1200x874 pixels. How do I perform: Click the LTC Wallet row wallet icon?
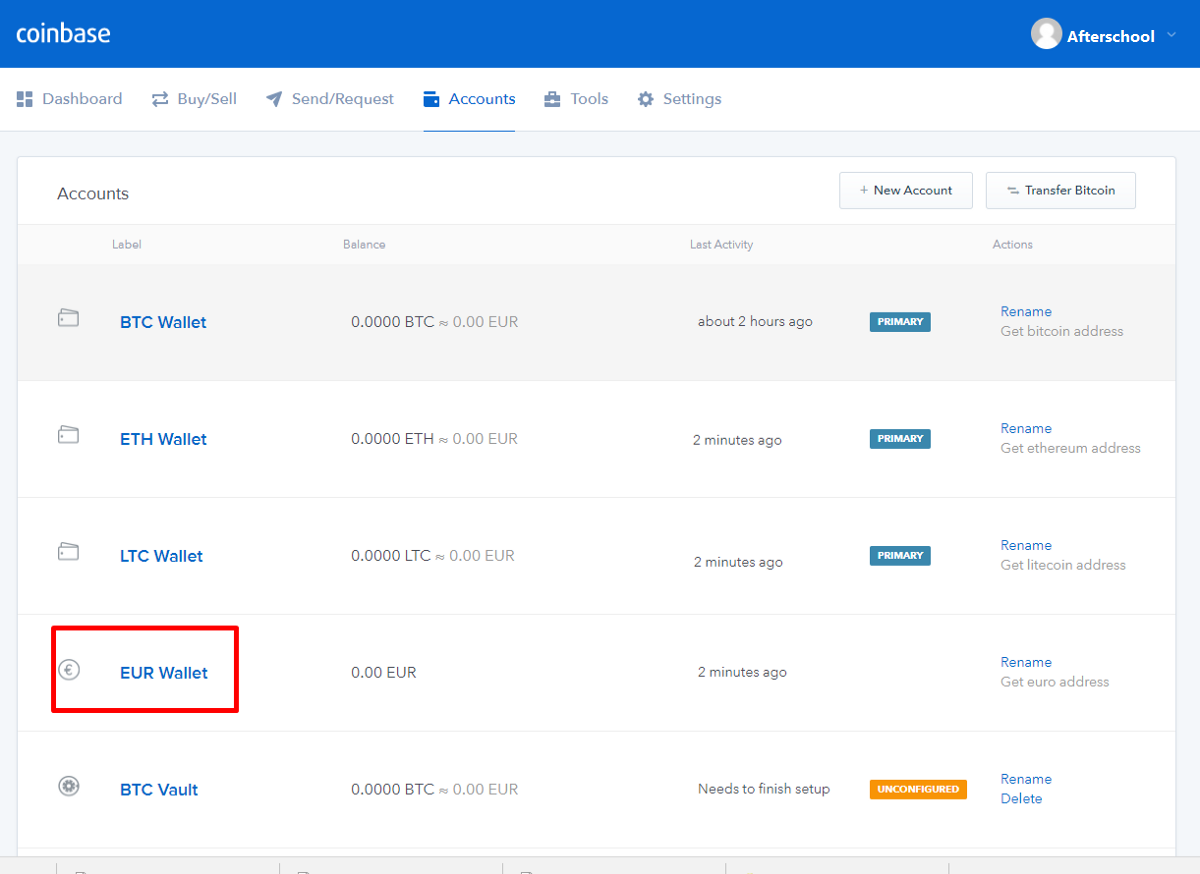68,551
